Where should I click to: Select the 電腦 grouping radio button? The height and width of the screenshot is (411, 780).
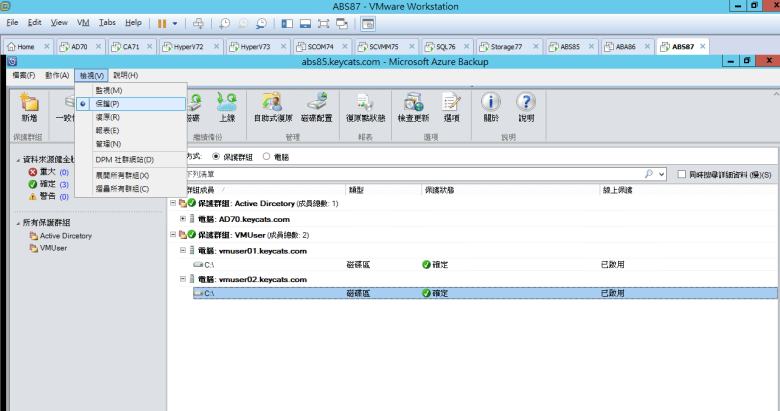point(266,156)
